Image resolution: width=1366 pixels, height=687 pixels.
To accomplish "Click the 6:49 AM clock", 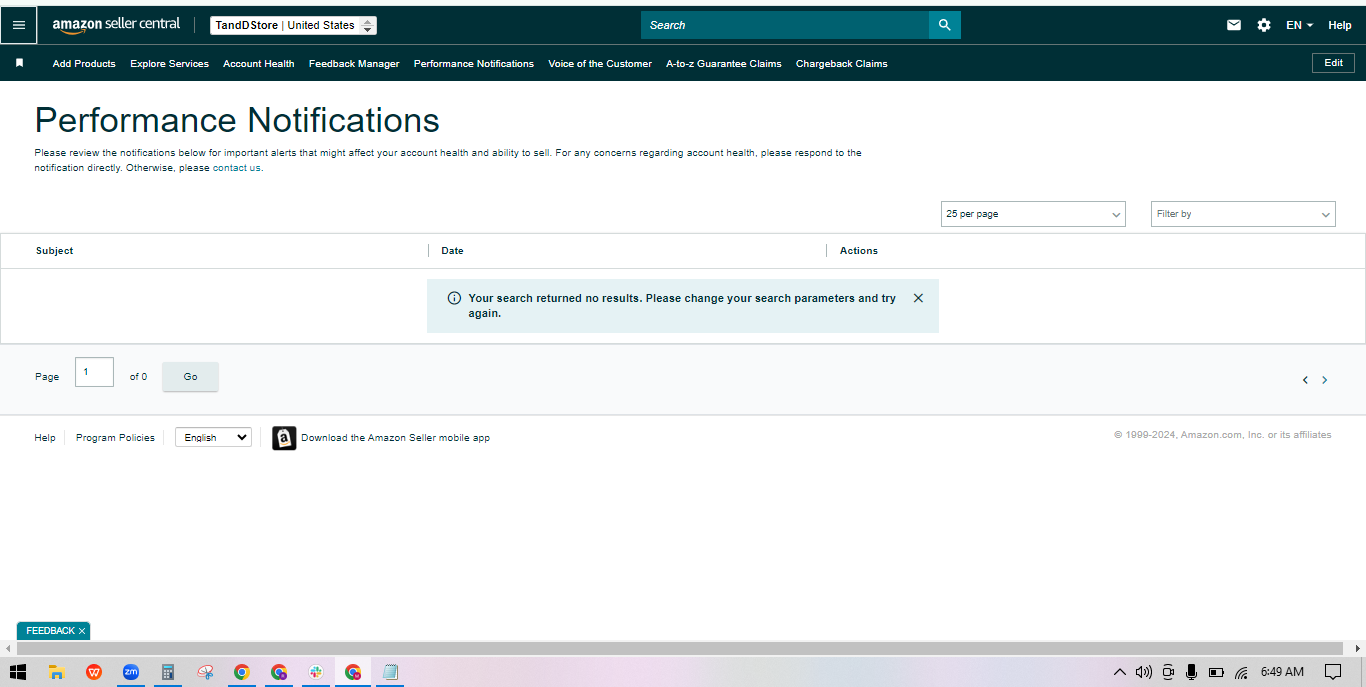I will tap(1282, 672).
